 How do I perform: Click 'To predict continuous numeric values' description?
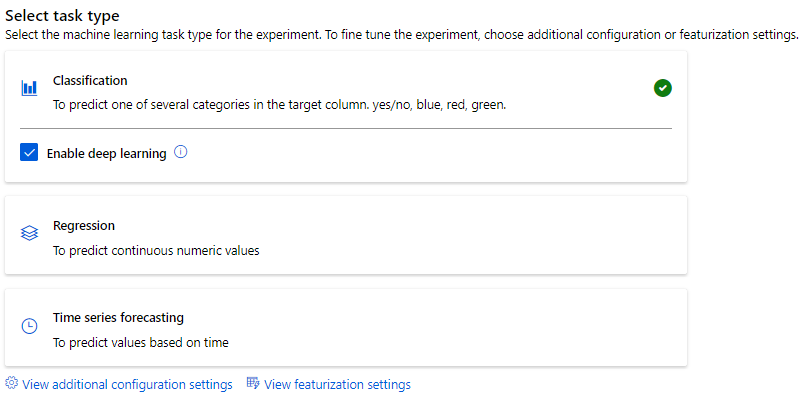(156, 251)
